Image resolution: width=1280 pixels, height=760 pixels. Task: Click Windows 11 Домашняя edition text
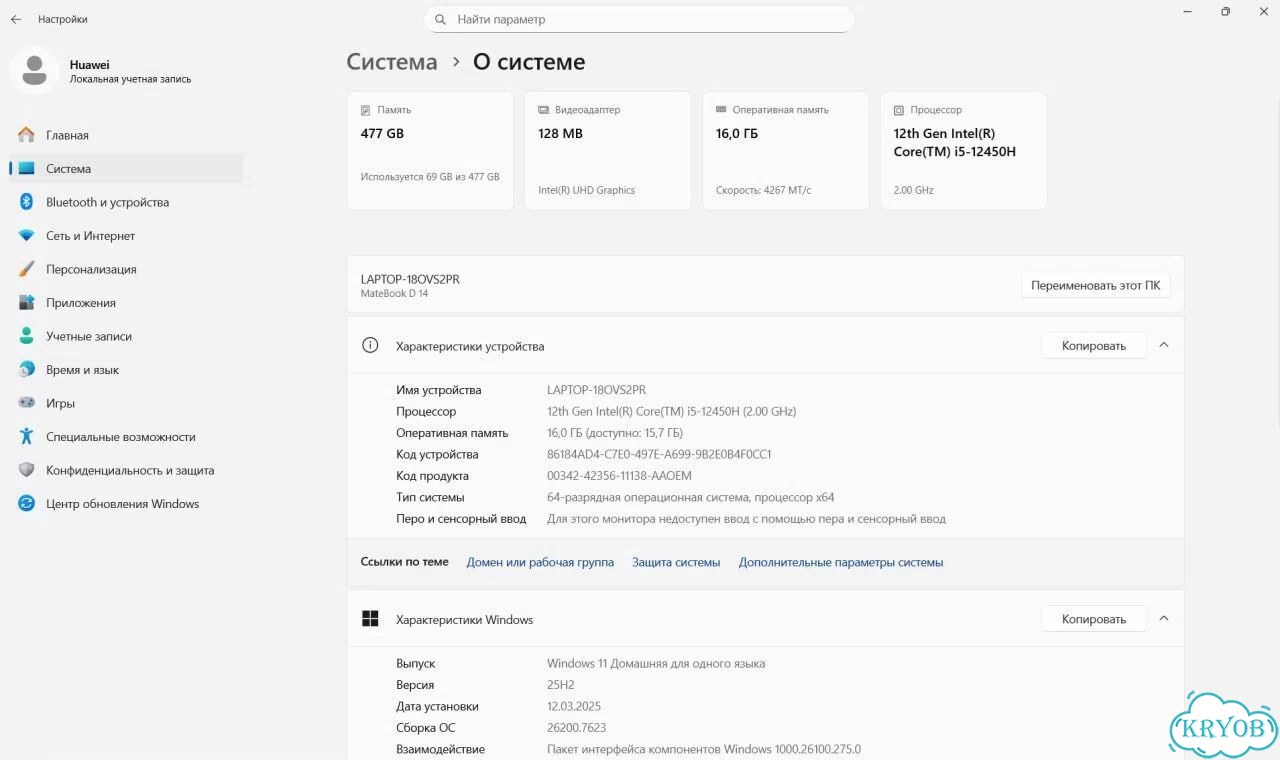tap(656, 663)
